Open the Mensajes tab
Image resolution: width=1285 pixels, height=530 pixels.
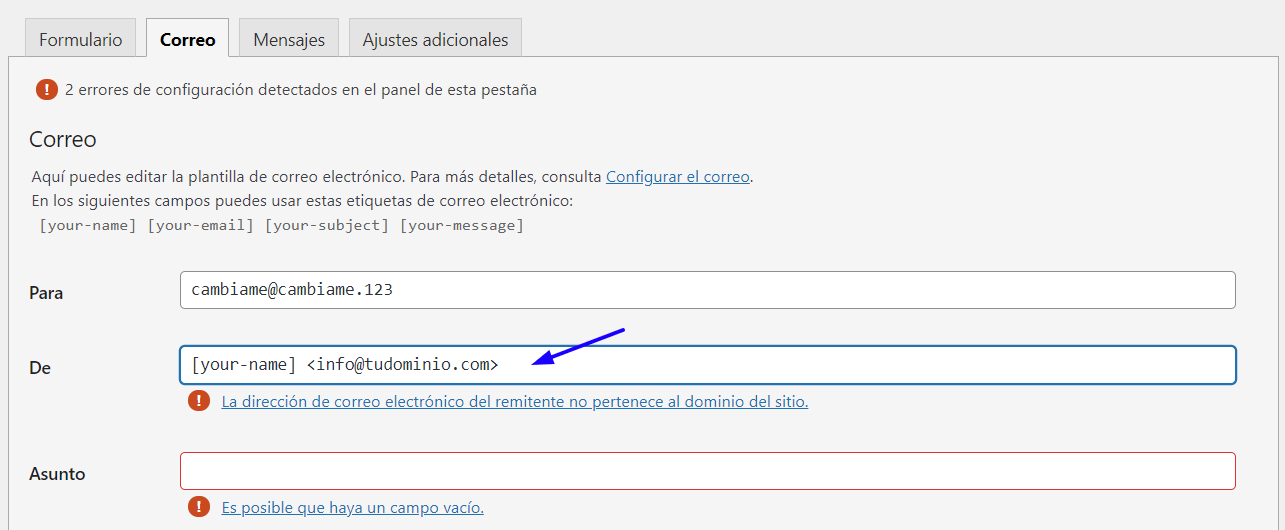pyautogui.click(x=289, y=39)
